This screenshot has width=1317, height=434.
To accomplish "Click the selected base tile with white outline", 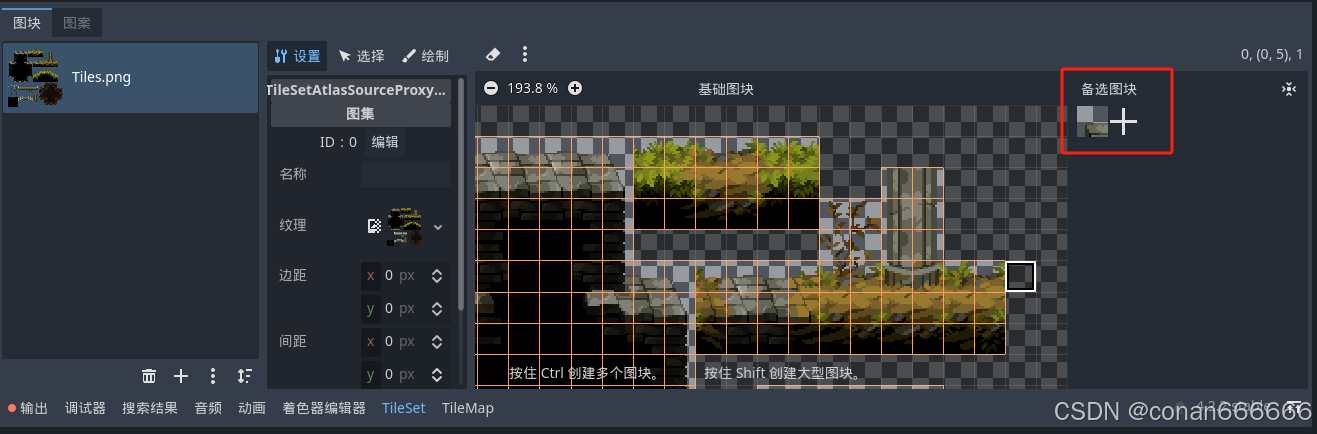I will (x=1020, y=277).
